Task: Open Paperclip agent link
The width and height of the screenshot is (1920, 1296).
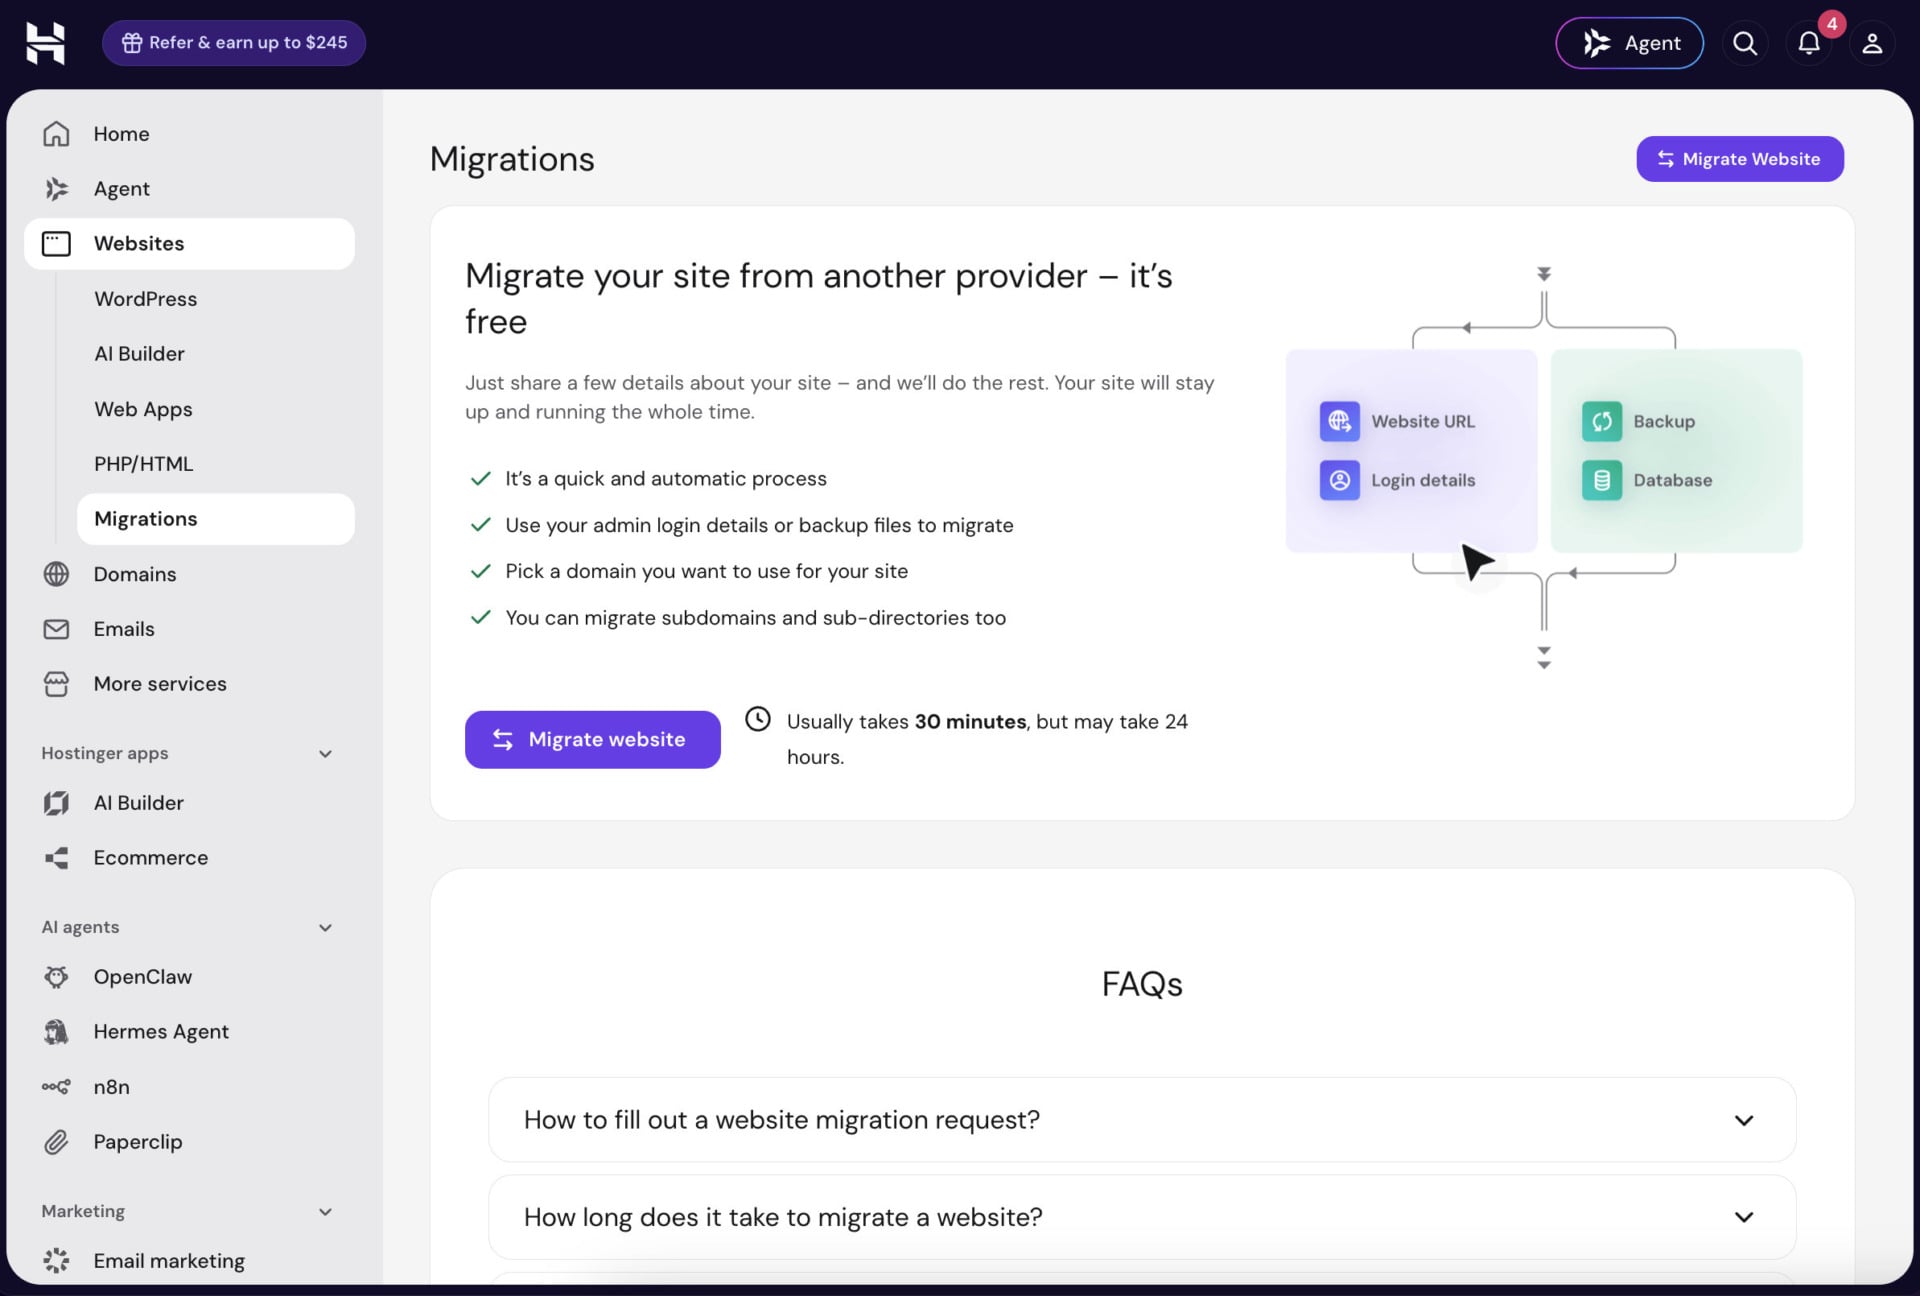Action: (x=189, y=1142)
